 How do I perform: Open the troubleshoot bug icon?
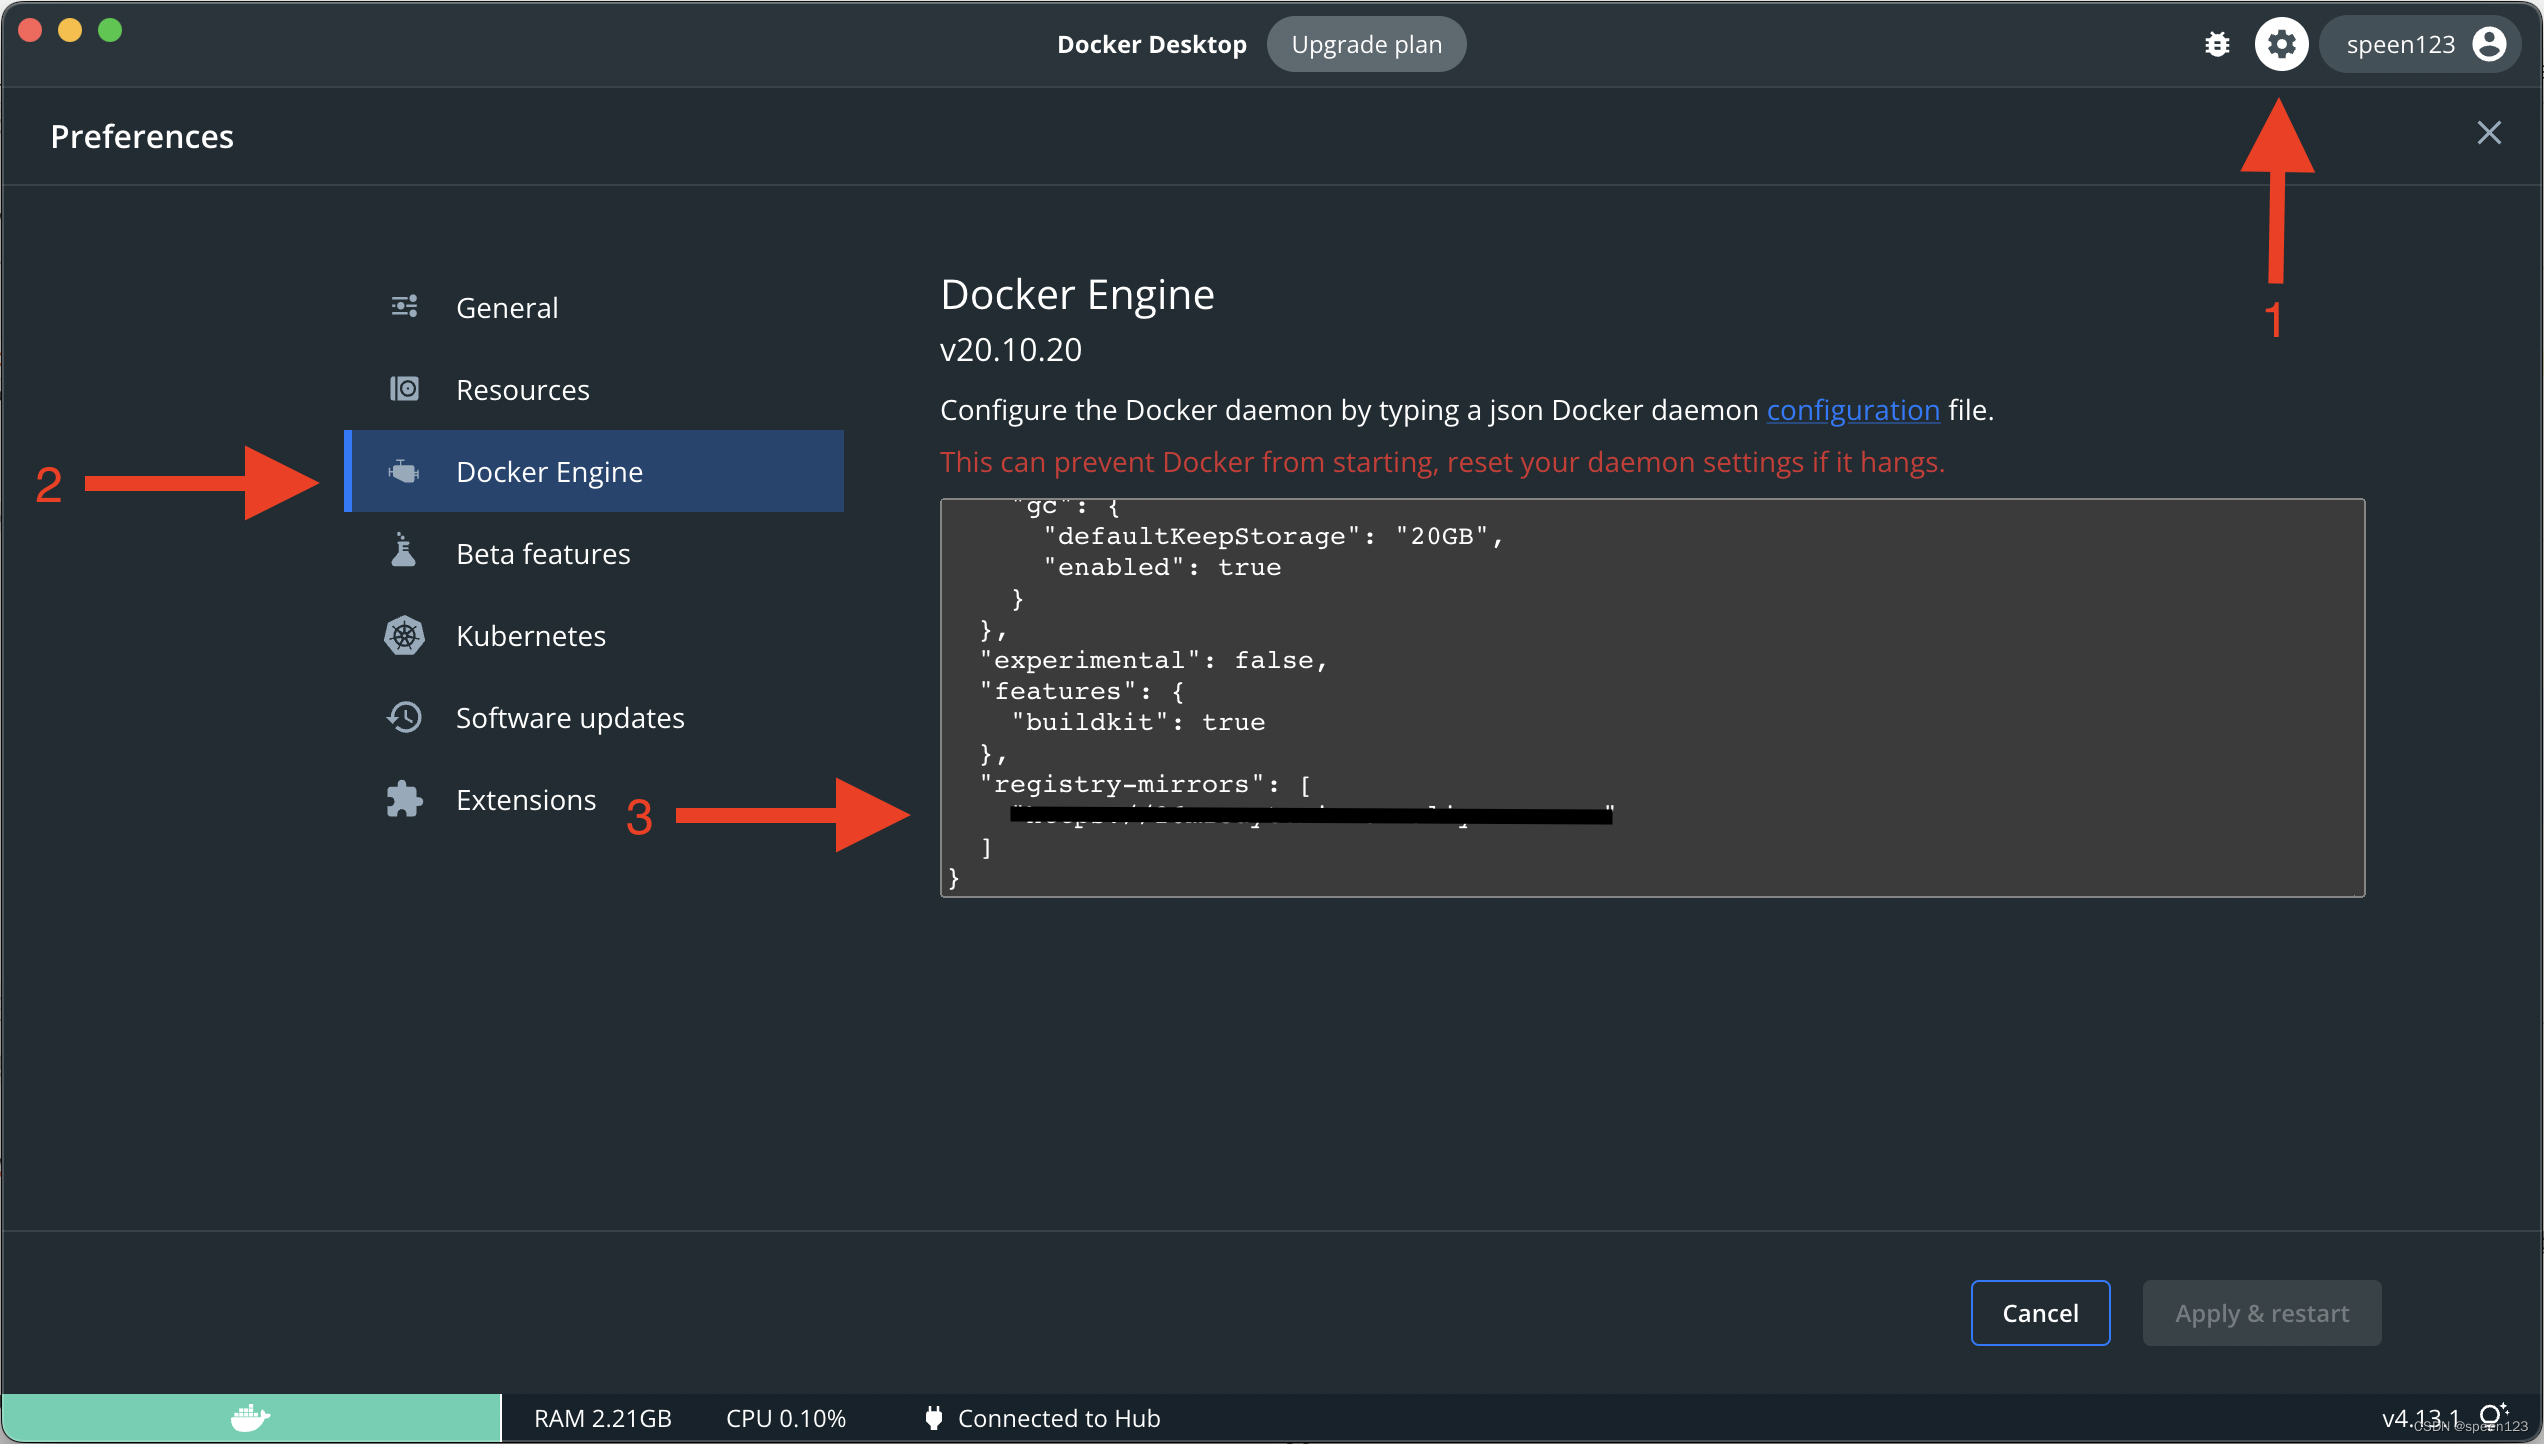click(x=2217, y=44)
